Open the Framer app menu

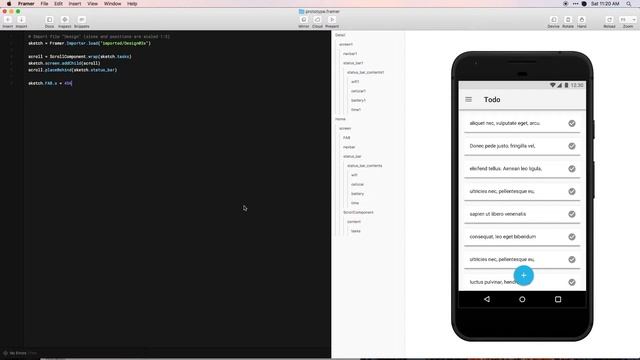pyautogui.click(x=26, y=4)
